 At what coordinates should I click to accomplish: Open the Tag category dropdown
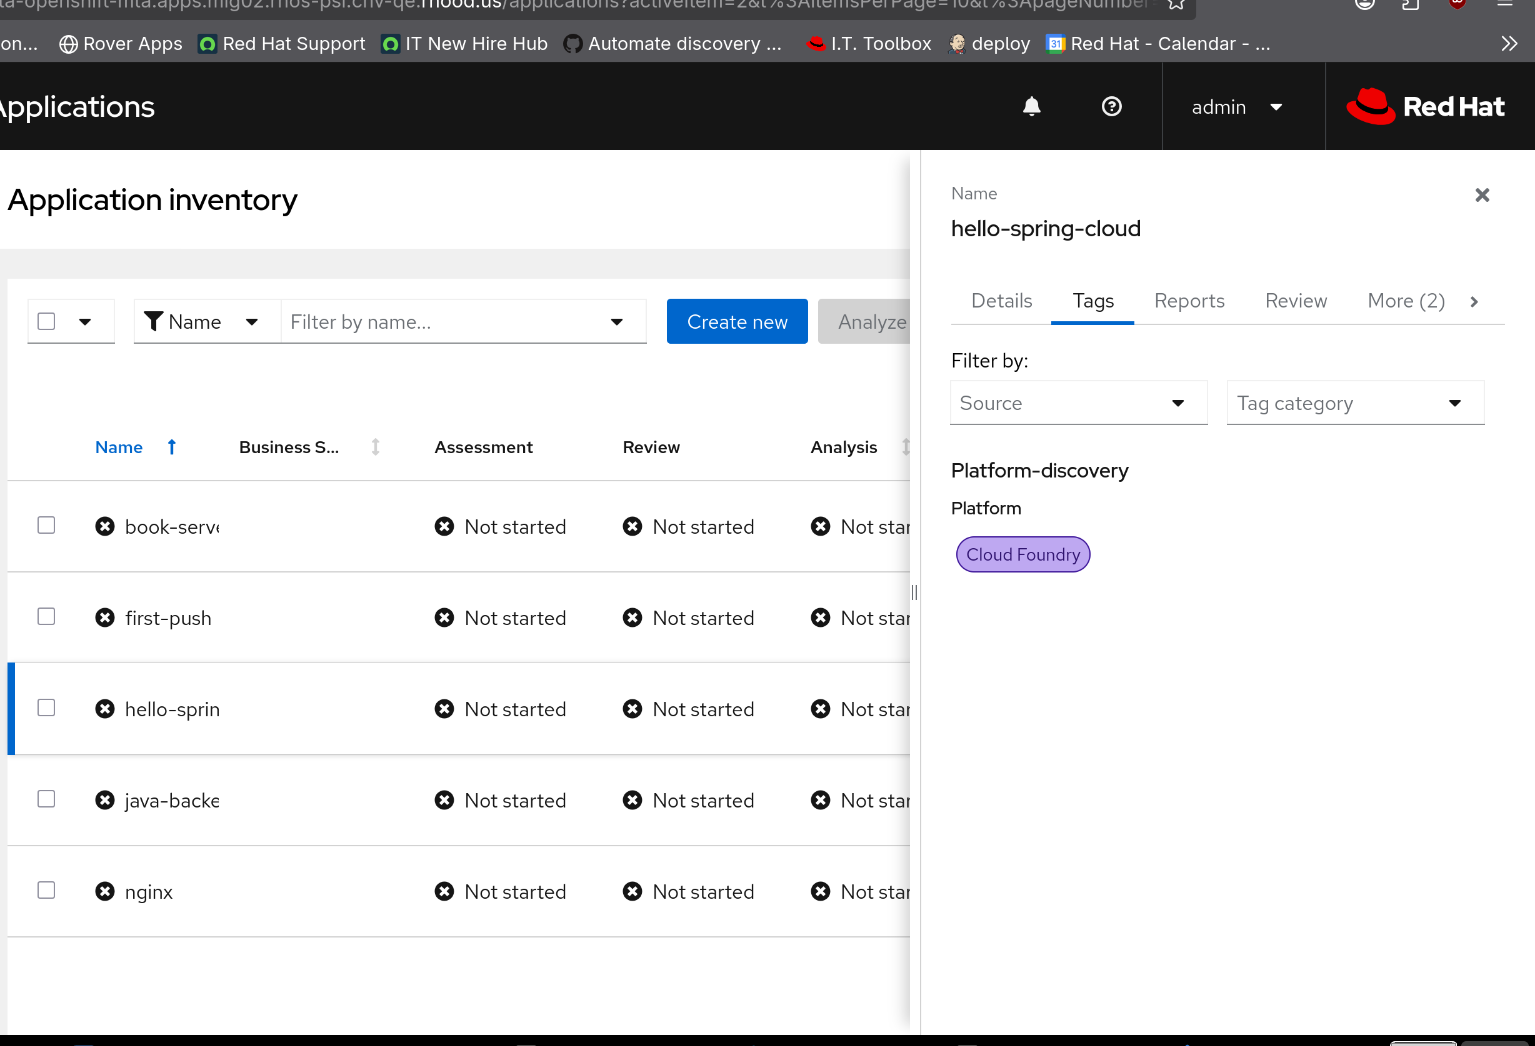(1354, 403)
